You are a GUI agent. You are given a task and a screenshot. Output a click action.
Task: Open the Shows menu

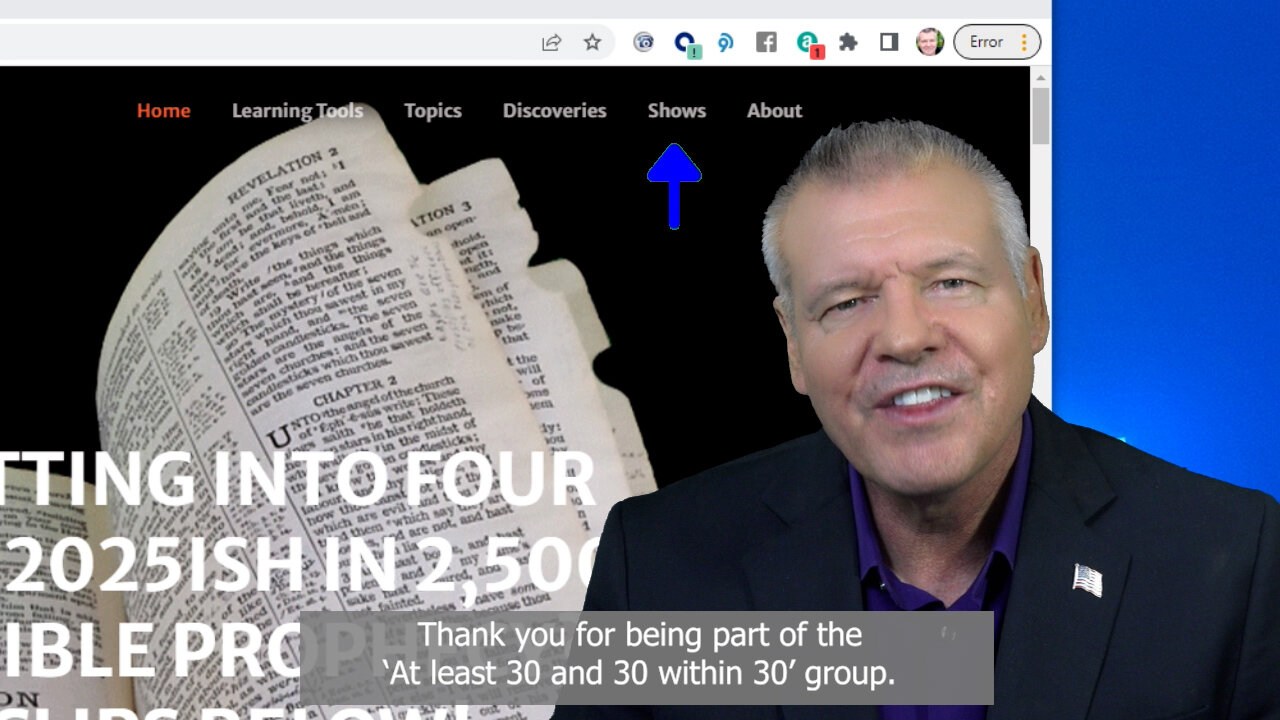tap(677, 111)
